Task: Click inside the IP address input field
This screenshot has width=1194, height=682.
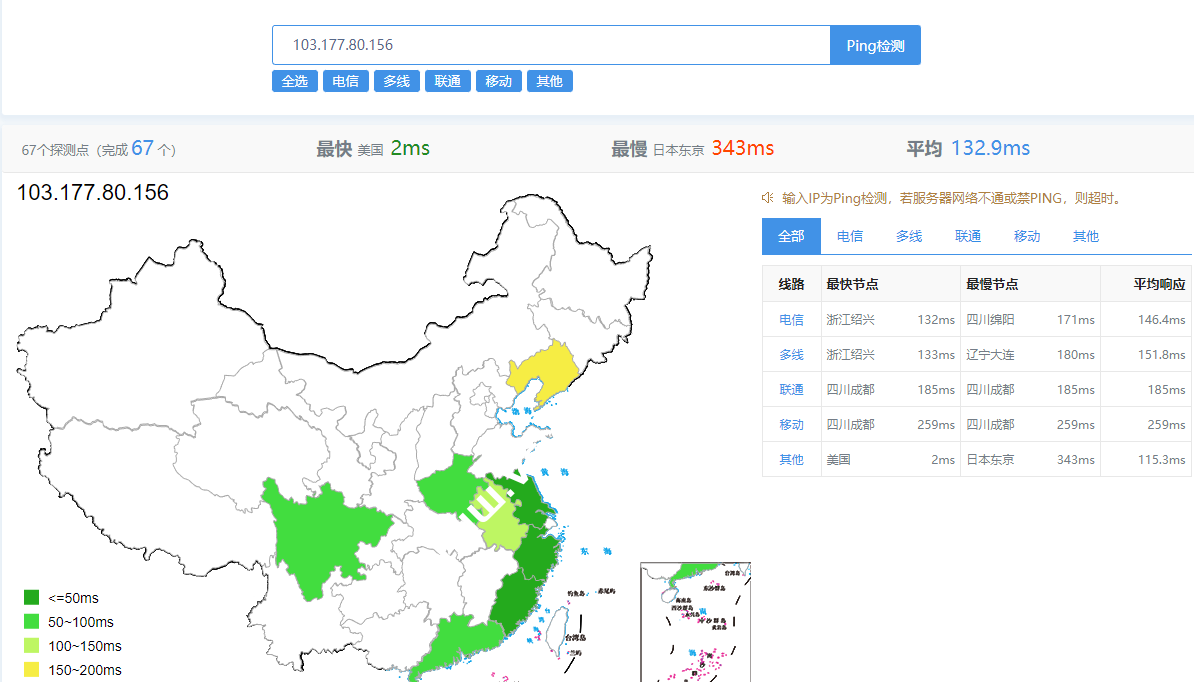Action: pyautogui.click(x=550, y=44)
